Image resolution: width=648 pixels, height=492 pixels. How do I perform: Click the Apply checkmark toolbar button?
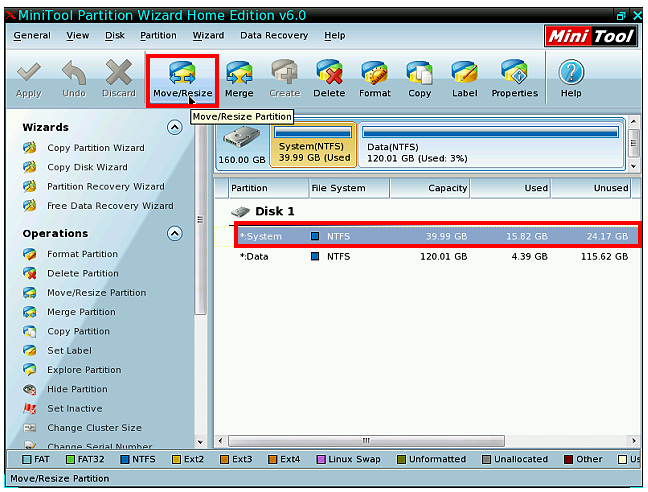coord(29,79)
